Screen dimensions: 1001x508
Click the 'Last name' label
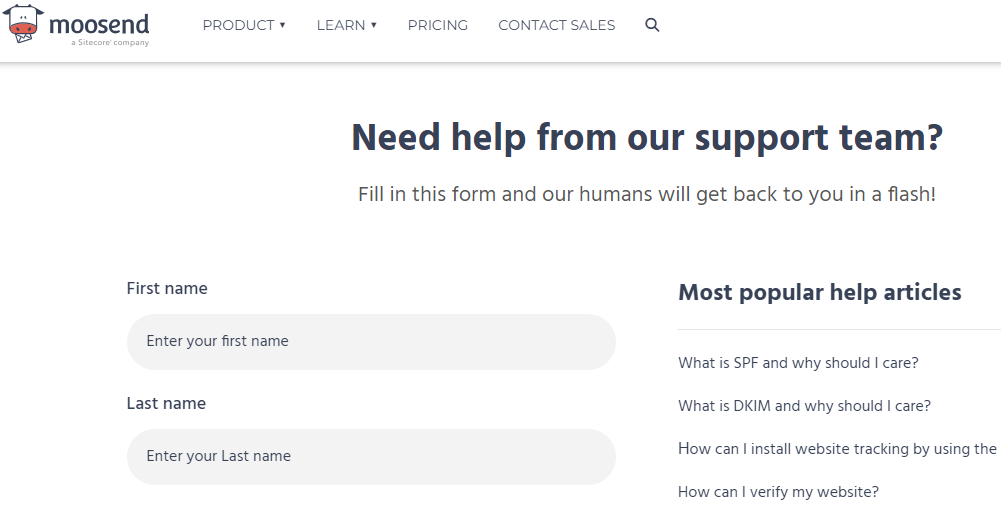[166, 403]
